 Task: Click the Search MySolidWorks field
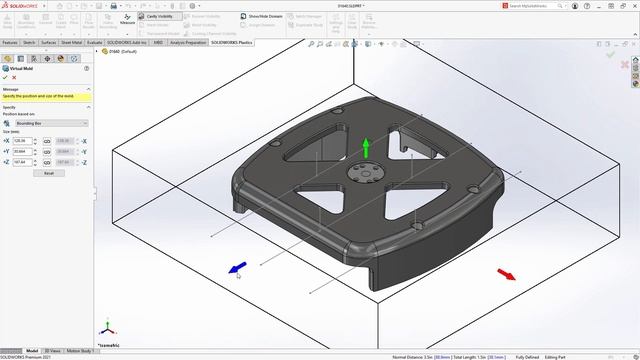tap(532, 6)
